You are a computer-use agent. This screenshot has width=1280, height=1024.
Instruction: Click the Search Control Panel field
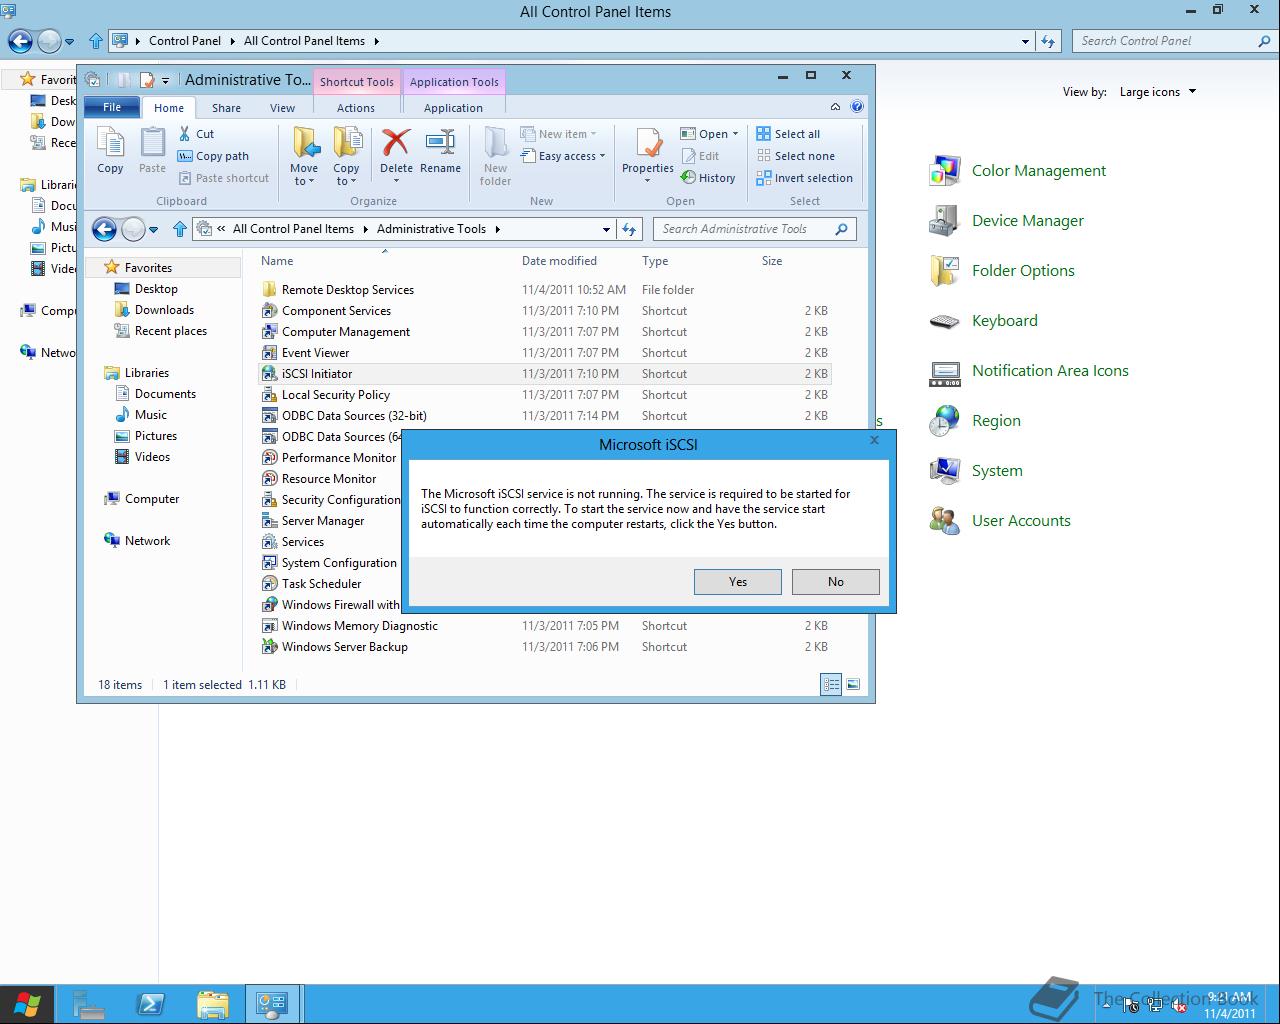[x=1175, y=41]
